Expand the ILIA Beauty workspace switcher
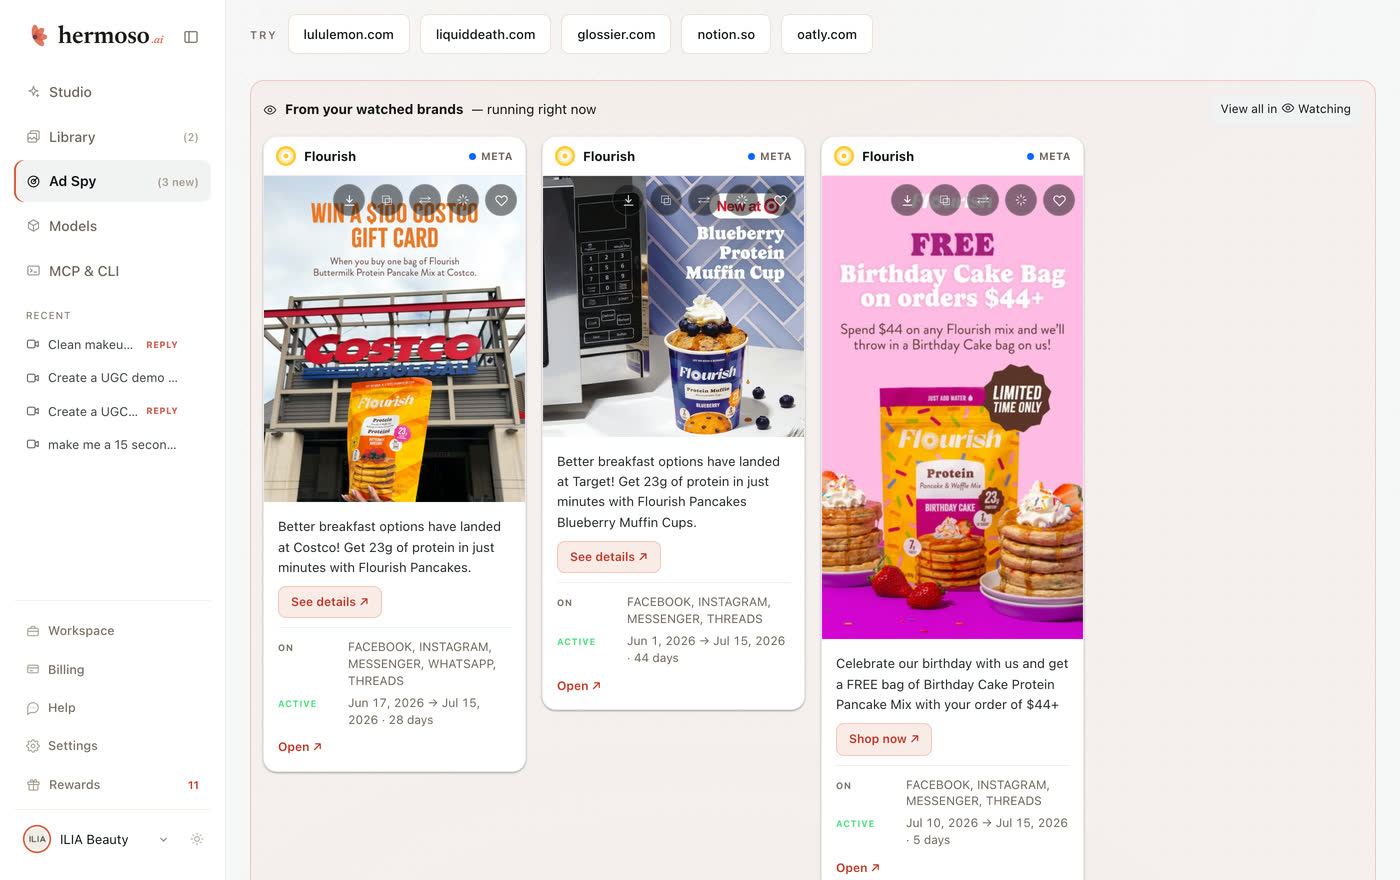Viewport: 1400px width, 880px height. point(97,839)
